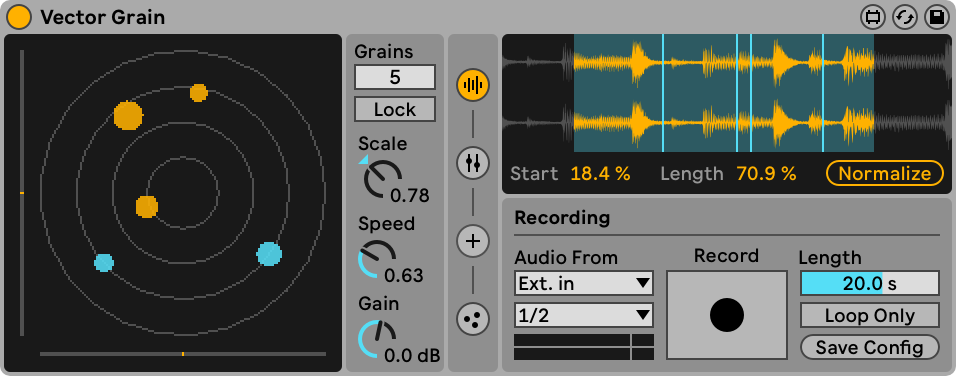Screen dimensions: 956x376
Task: Open the 1/2 input channel dropdown
Action: [584, 315]
